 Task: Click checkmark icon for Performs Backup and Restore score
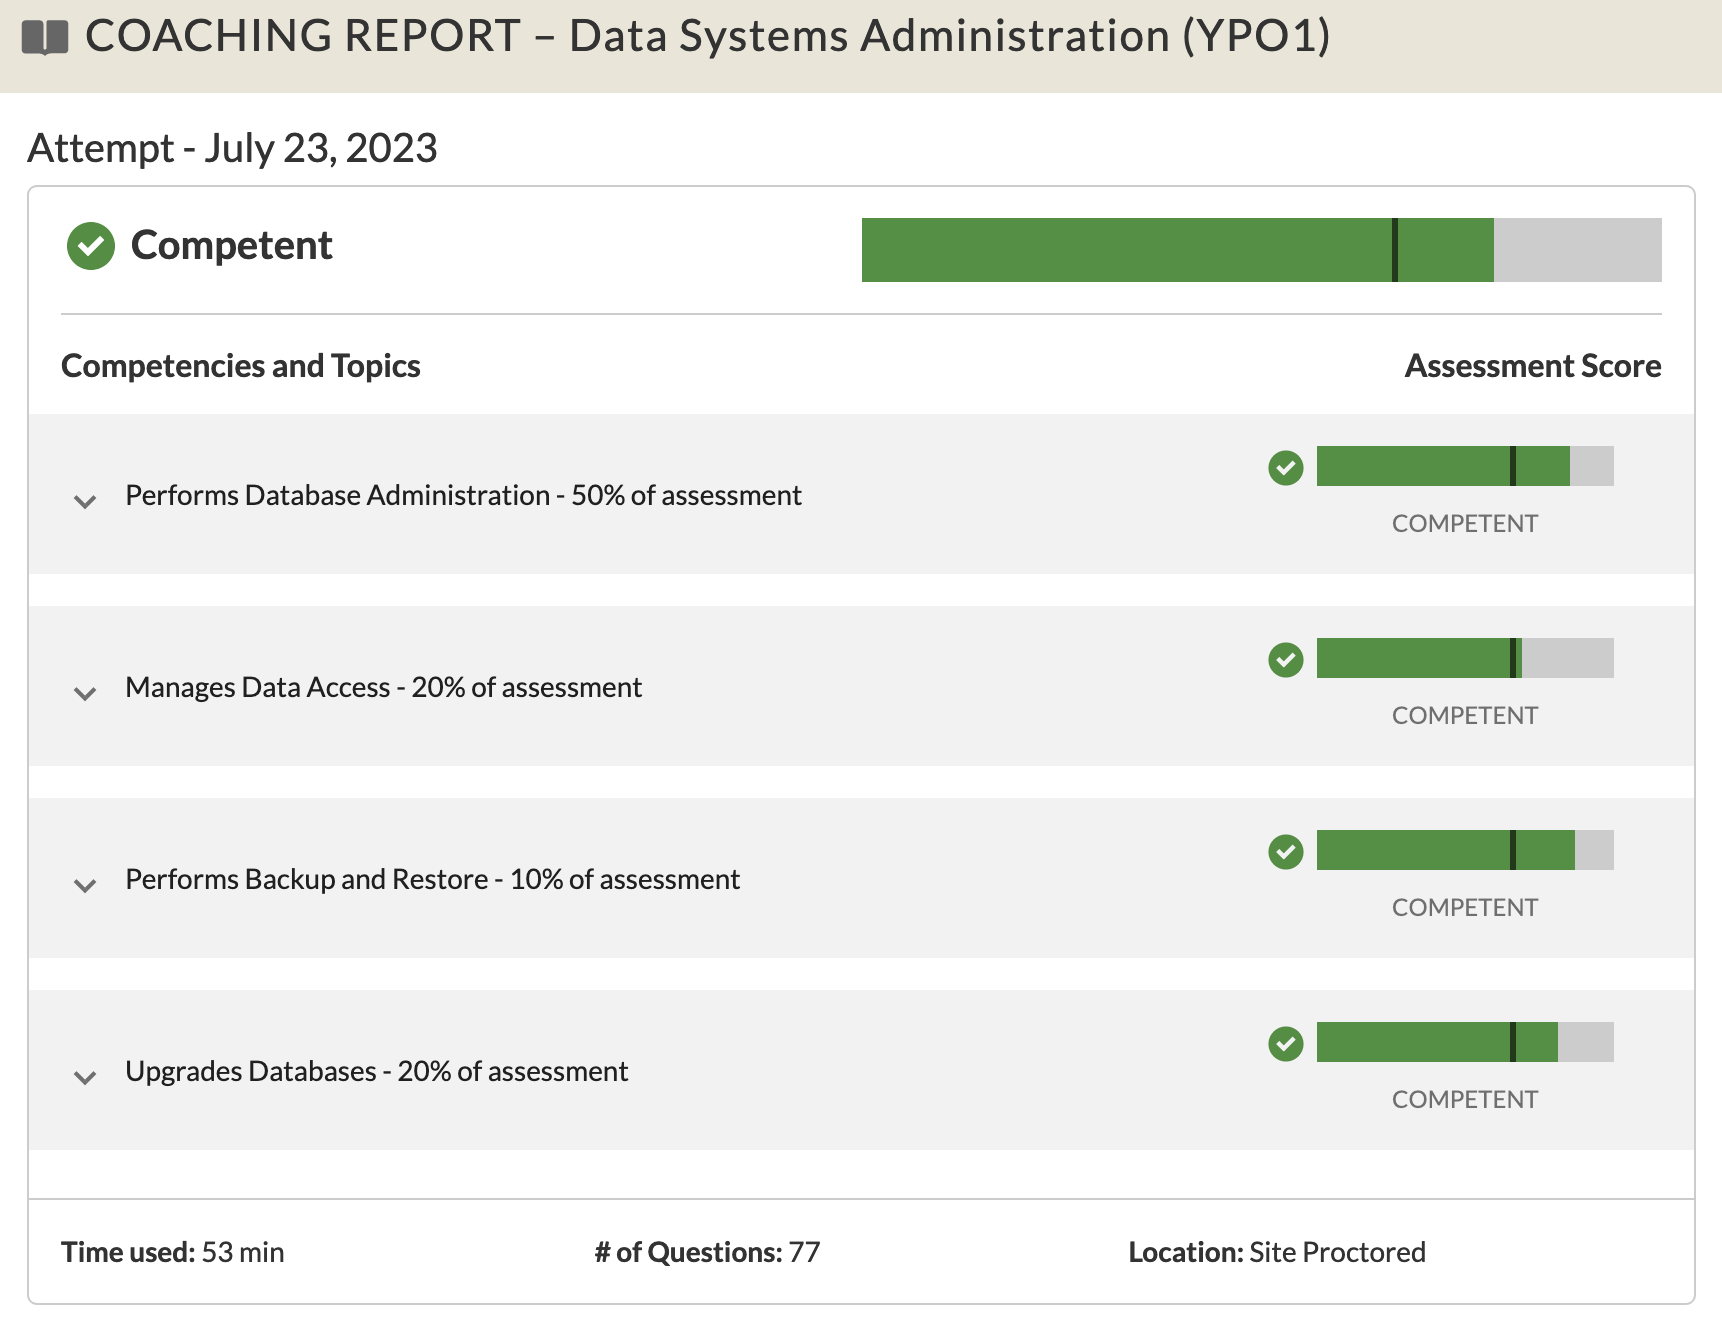tap(1286, 851)
